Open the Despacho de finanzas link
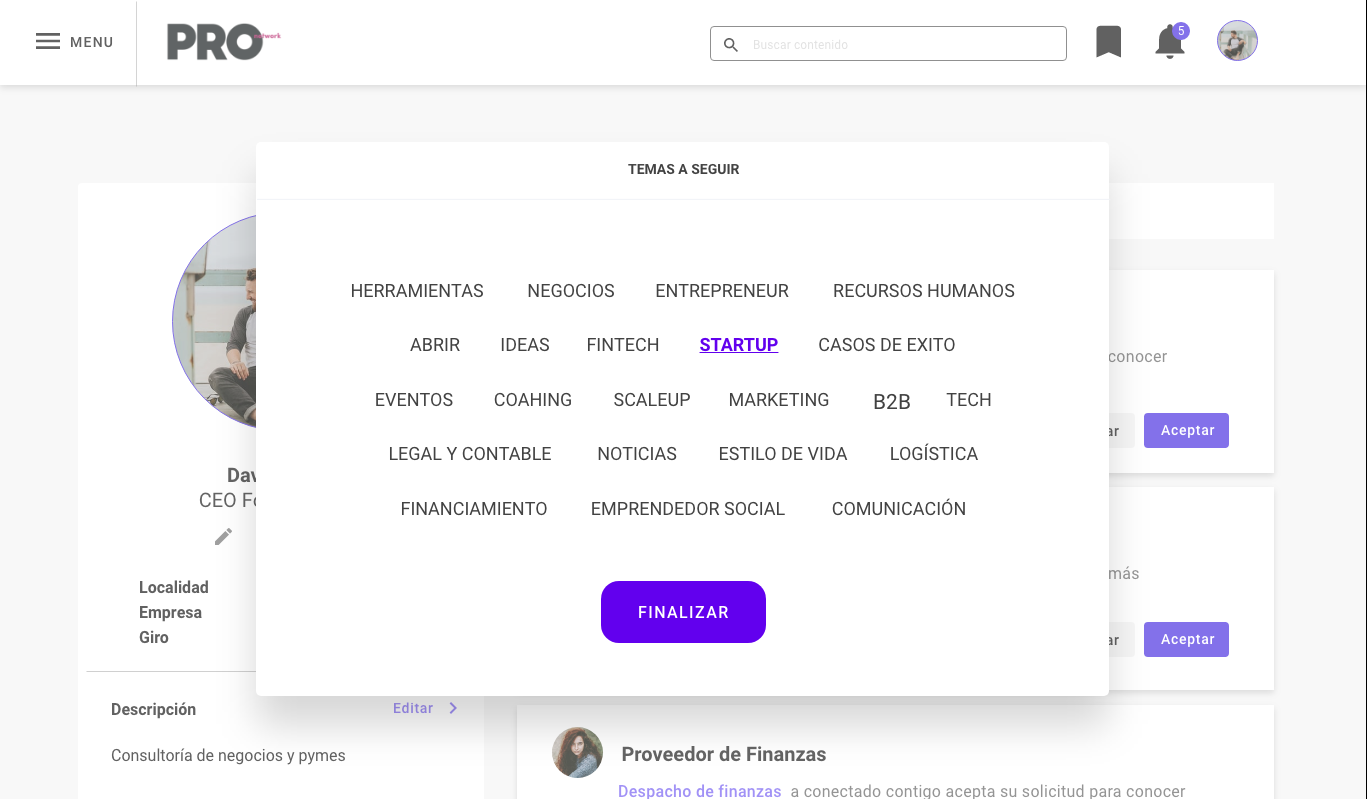 [699, 791]
